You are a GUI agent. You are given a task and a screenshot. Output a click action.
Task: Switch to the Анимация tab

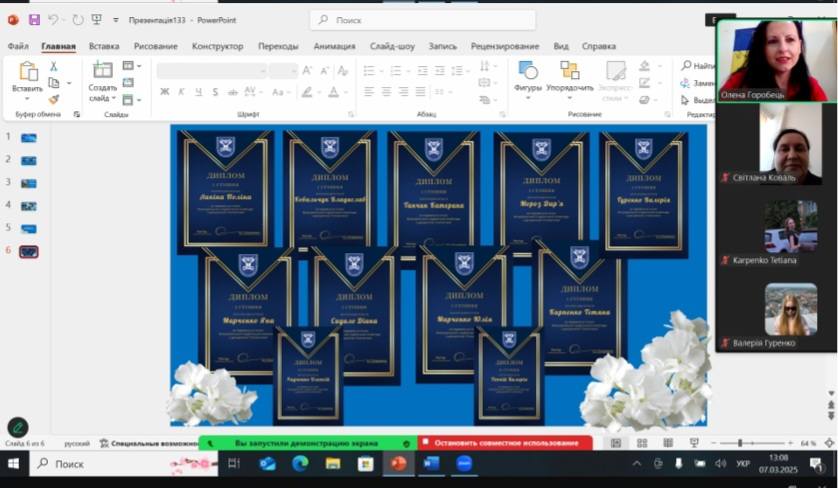(x=333, y=46)
